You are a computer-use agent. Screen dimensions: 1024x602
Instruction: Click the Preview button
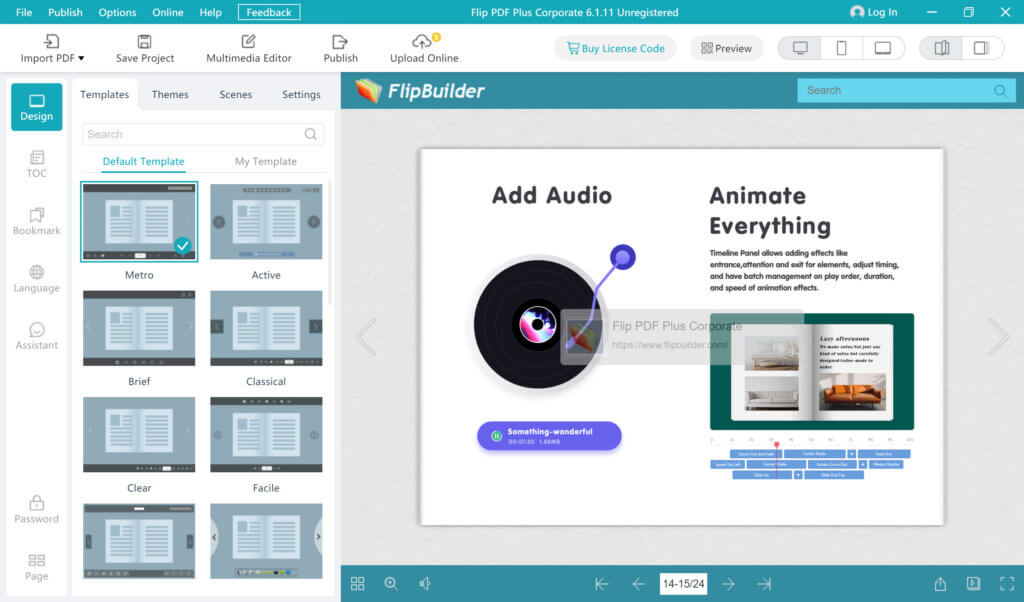[x=726, y=48]
